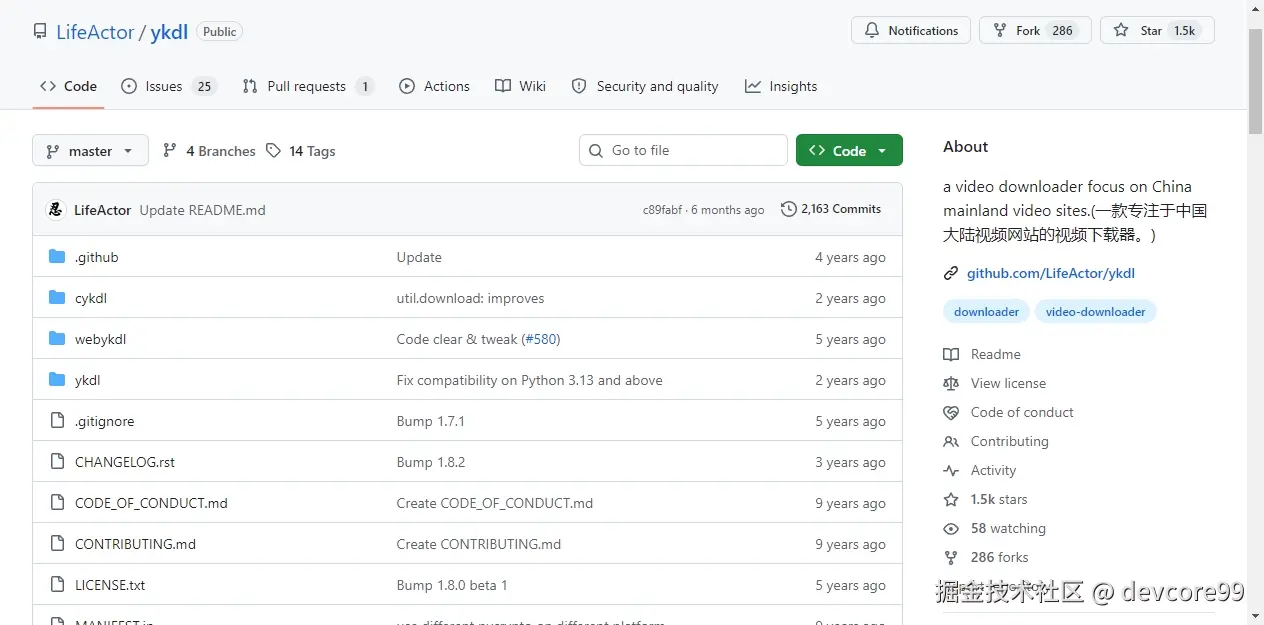Open the Code tab
The height and width of the screenshot is (625, 1264).
click(x=69, y=86)
